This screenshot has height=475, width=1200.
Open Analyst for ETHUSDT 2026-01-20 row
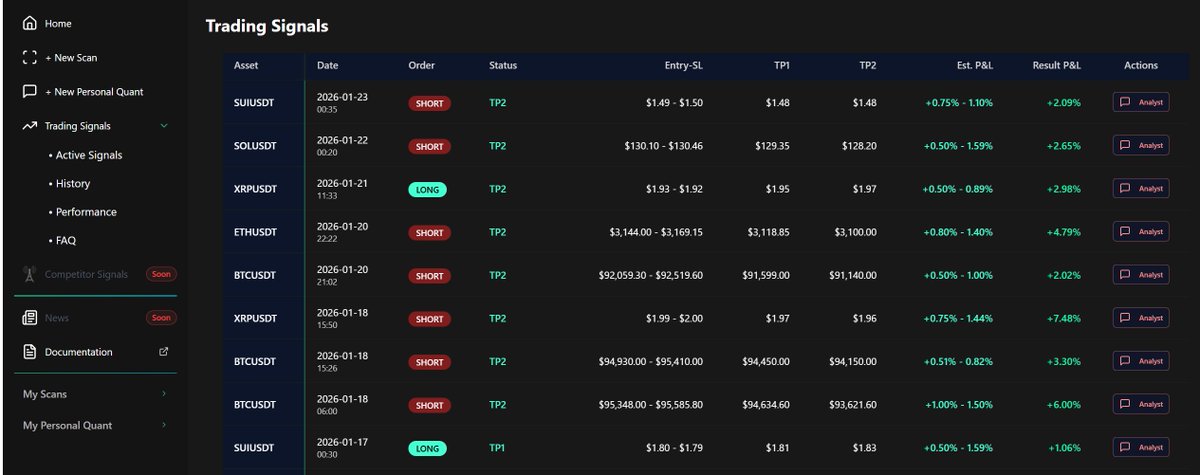point(1141,231)
